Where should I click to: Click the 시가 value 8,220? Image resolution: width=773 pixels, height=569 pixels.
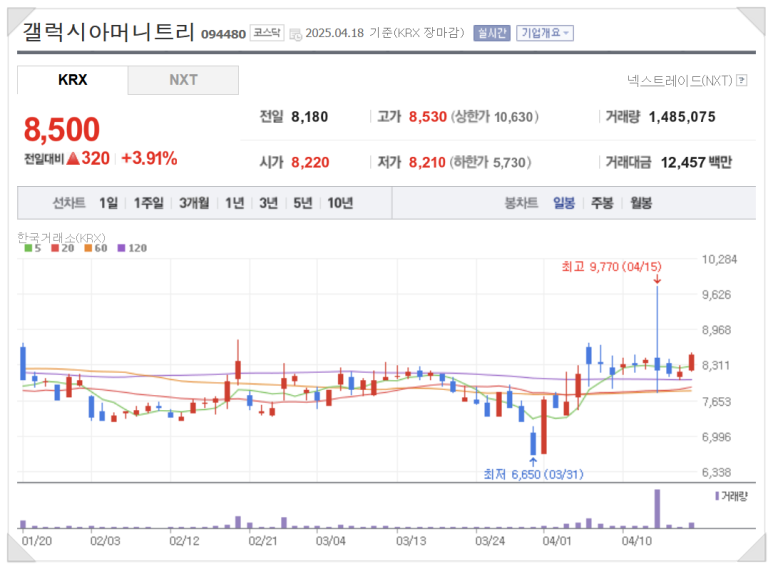tap(310, 162)
